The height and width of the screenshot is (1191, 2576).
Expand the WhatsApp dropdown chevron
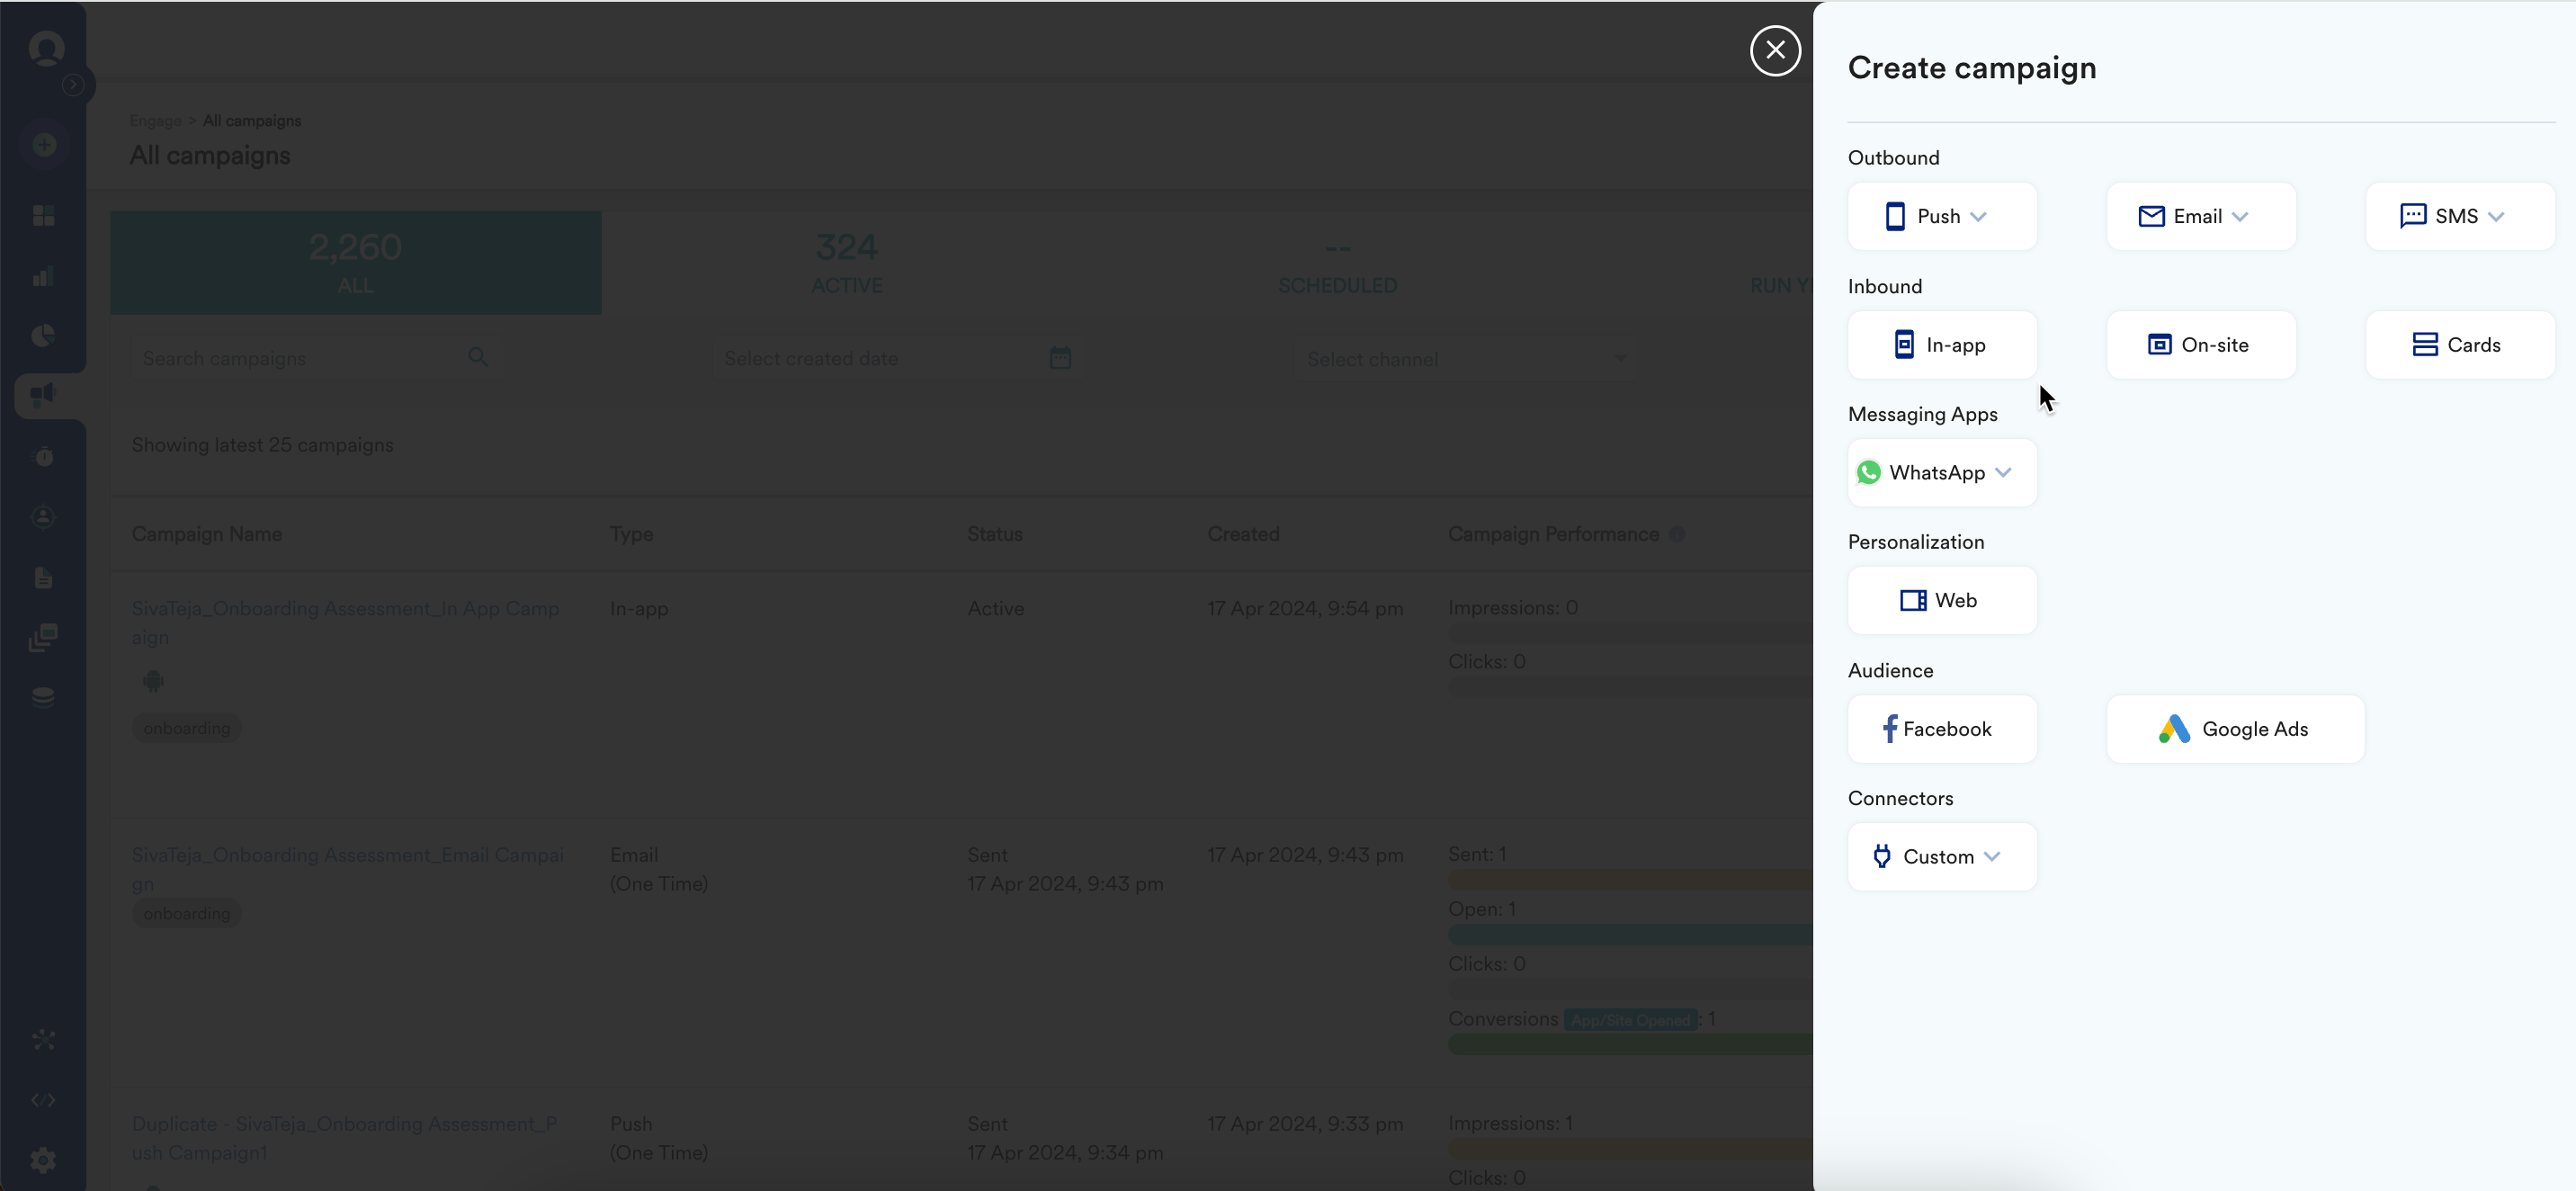[2003, 472]
